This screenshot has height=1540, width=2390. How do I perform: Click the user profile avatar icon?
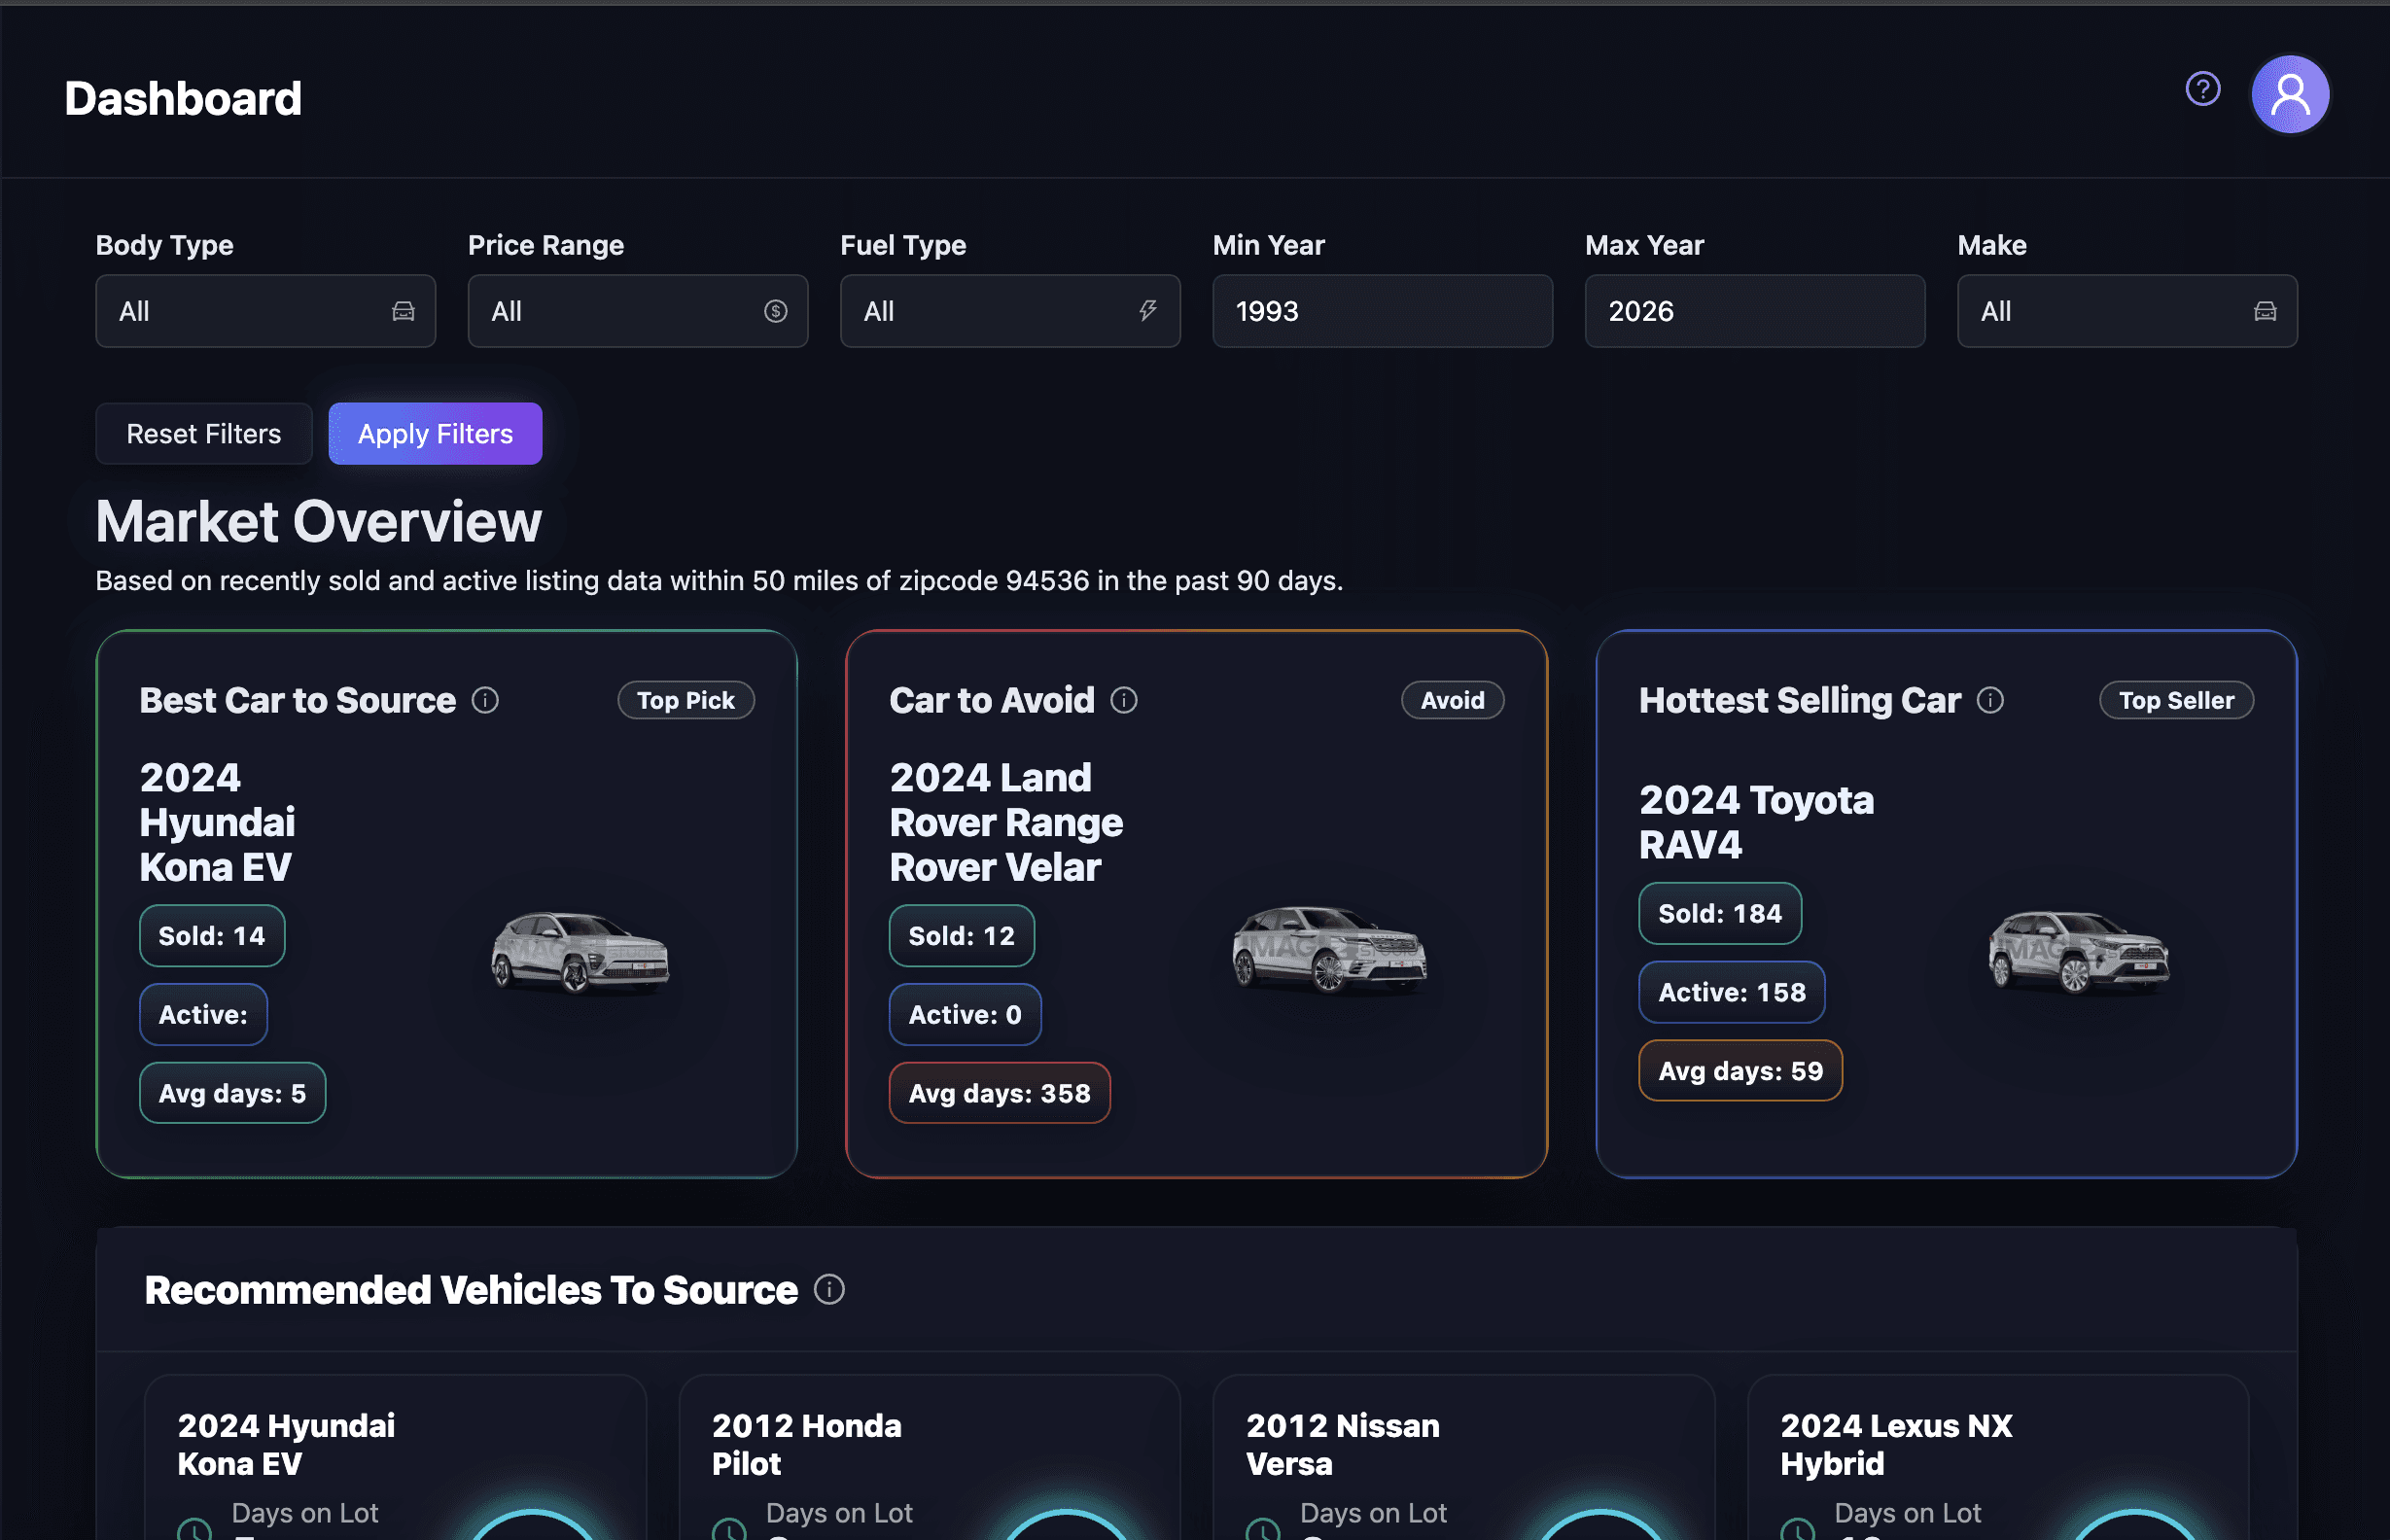[x=2289, y=93]
